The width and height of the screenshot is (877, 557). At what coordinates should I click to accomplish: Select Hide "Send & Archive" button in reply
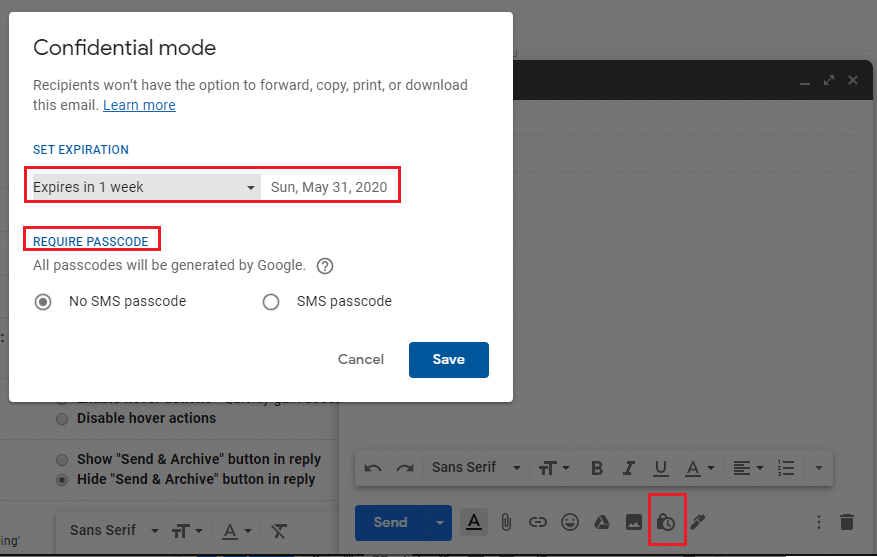pyautogui.click(x=62, y=480)
